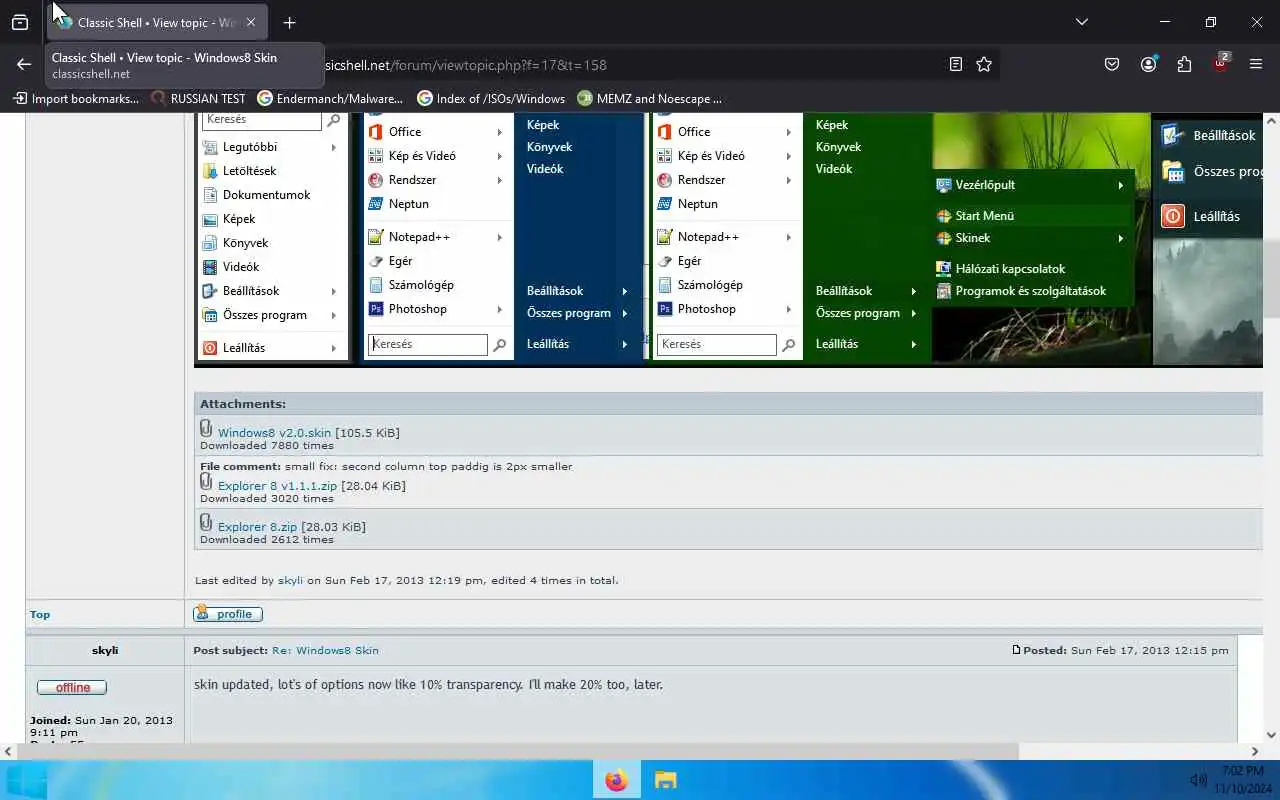Select the "skin updated, lot's of options" post text
Image resolution: width=1280 pixels, height=800 pixels.
click(x=428, y=685)
